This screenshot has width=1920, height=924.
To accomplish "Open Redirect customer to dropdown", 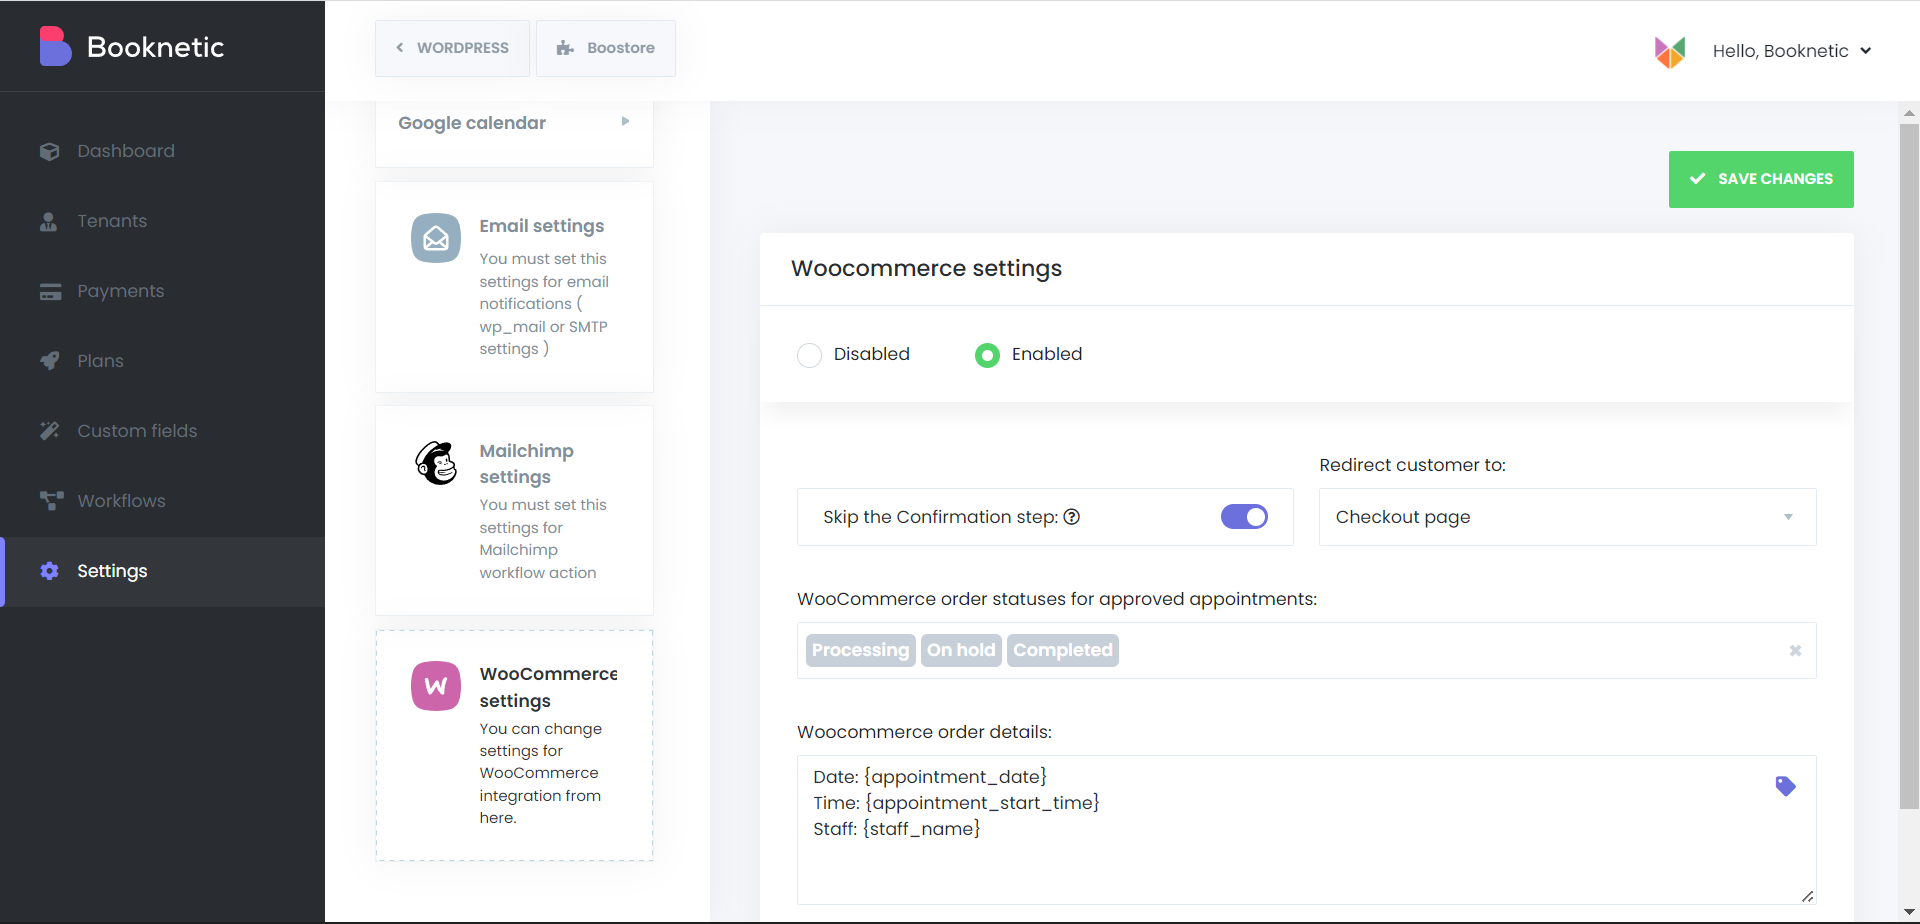I will point(1567,517).
